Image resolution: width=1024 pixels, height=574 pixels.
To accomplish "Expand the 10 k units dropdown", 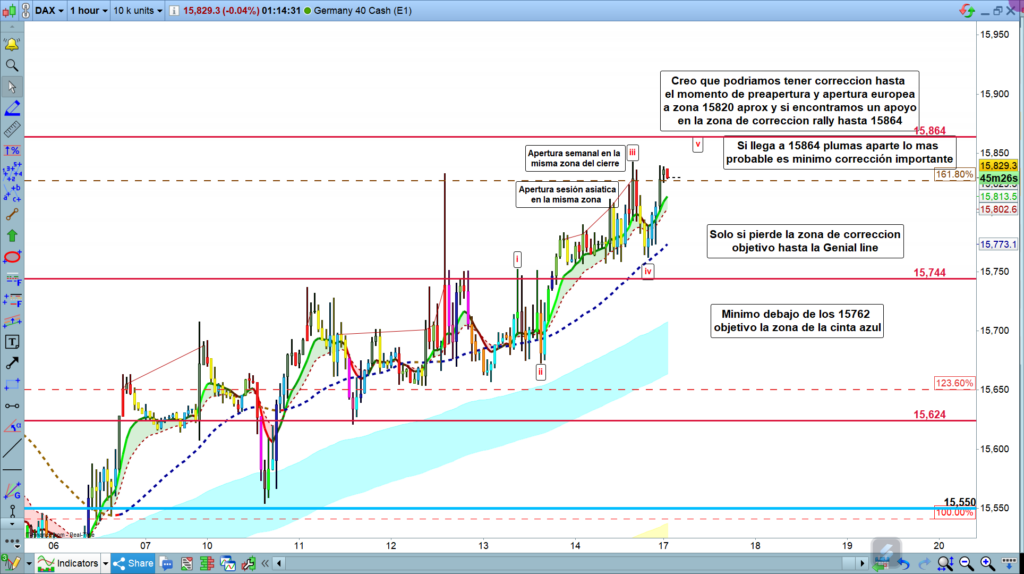I will 137,11.
